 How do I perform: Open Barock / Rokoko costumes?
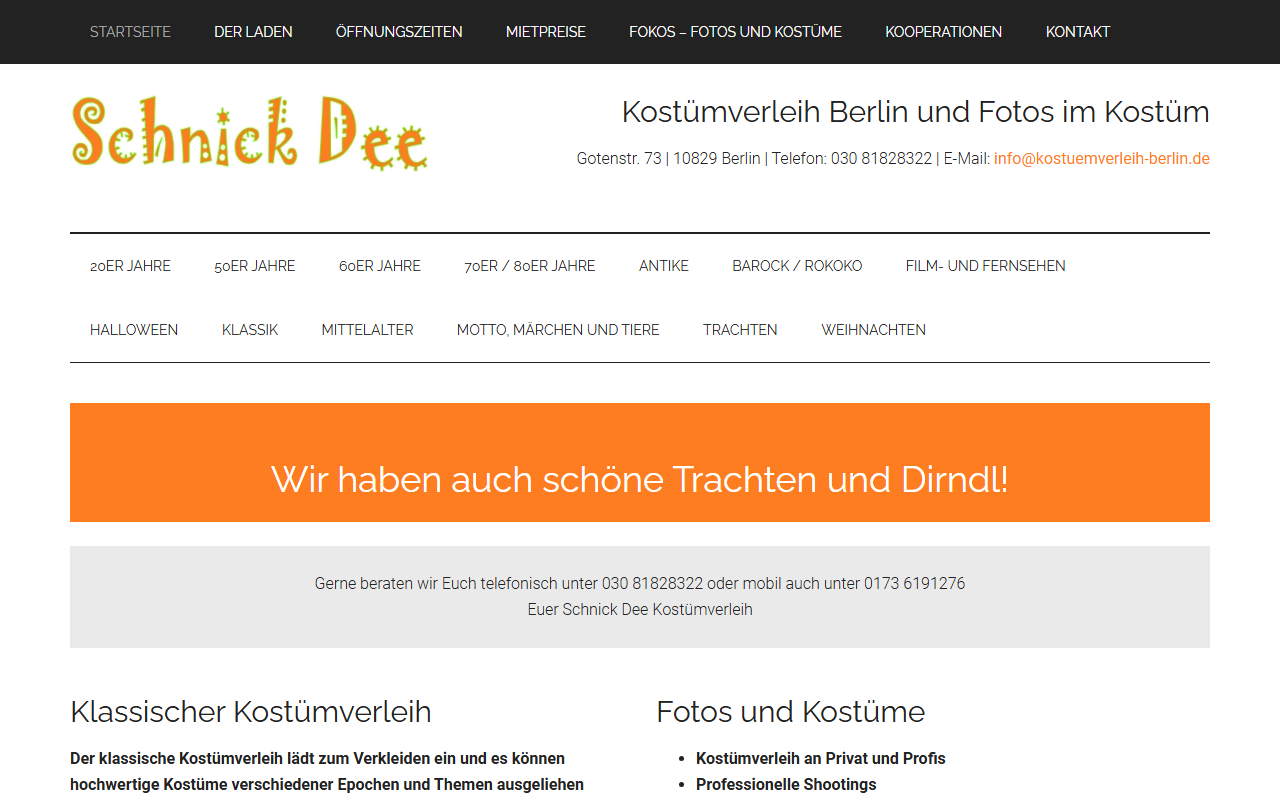[797, 266]
